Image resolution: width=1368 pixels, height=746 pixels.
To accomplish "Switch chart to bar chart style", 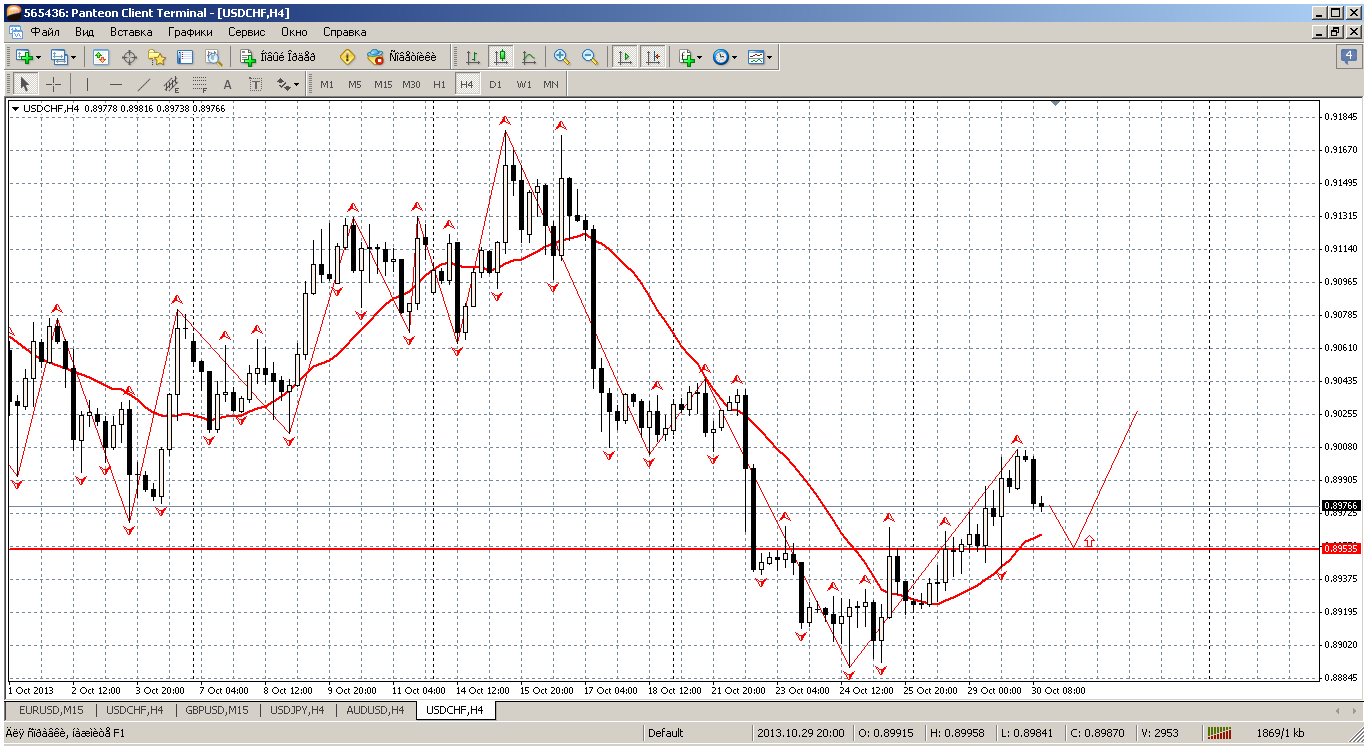I will click(472, 57).
